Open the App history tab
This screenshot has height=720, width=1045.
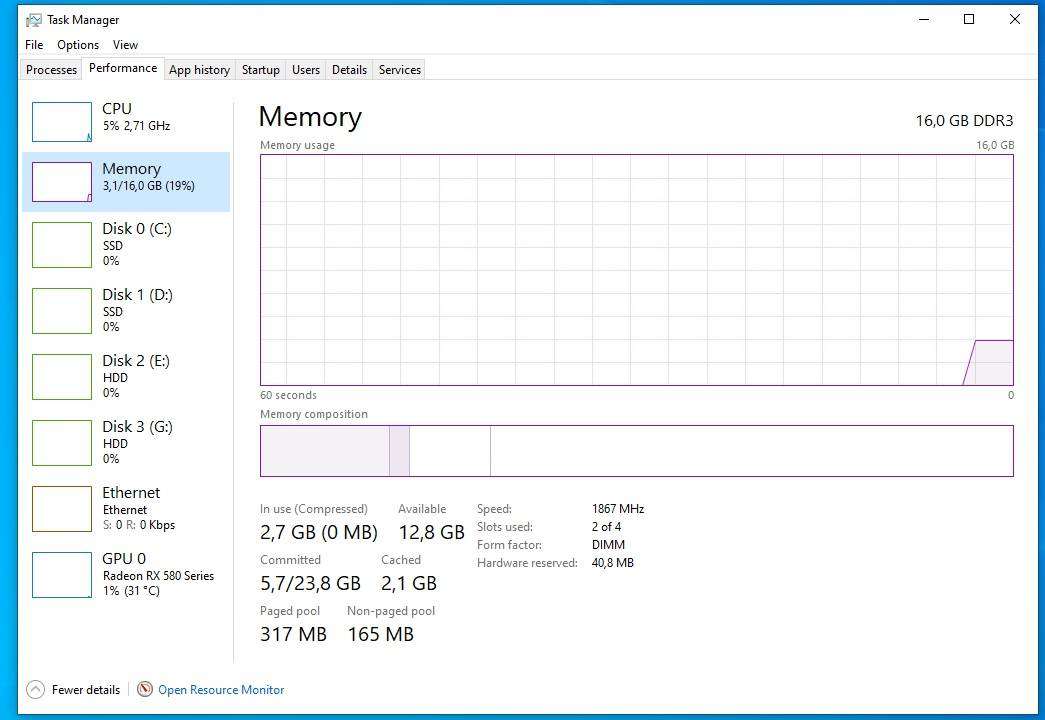pyautogui.click(x=199, y=69)
